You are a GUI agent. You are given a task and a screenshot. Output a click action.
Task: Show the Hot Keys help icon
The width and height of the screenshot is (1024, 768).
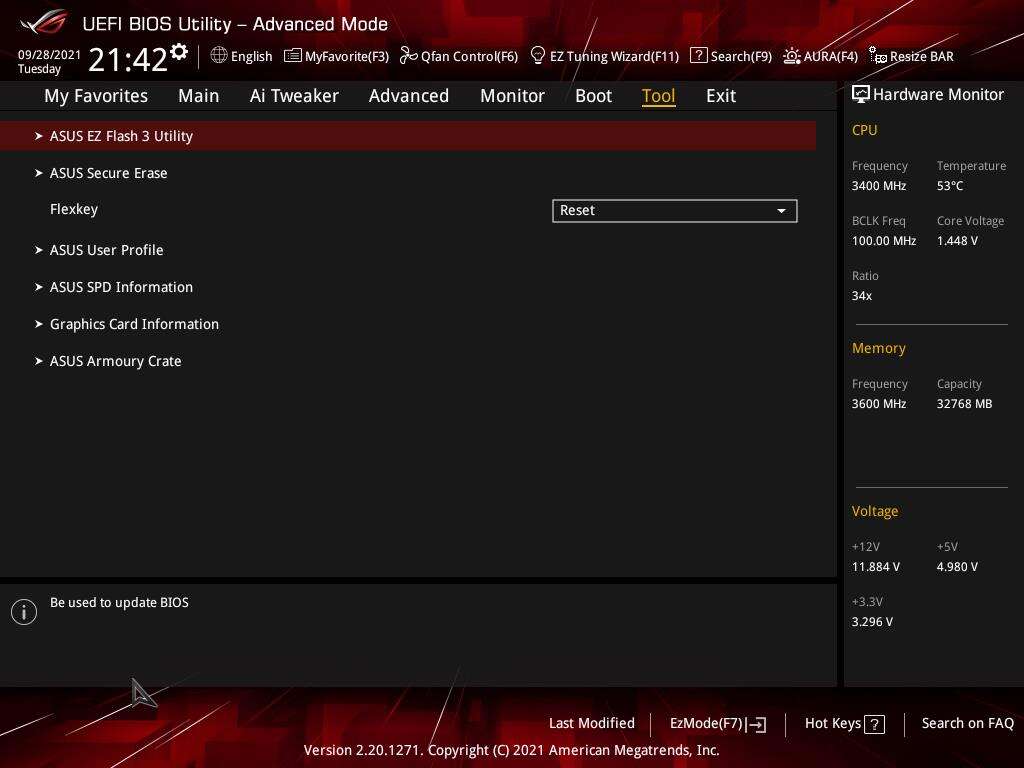874,724
